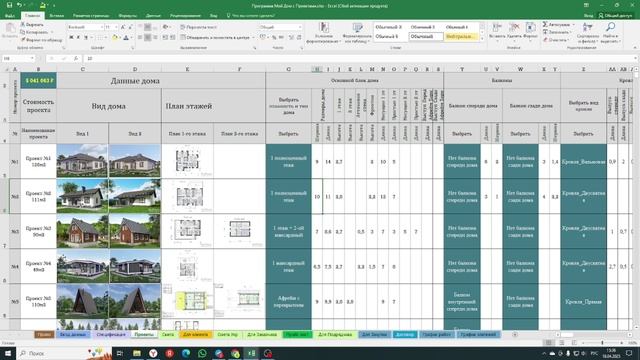Viewport: 640px width, 360px height.
Task: Expand the cell styles gallery
Action: [482, 39]
